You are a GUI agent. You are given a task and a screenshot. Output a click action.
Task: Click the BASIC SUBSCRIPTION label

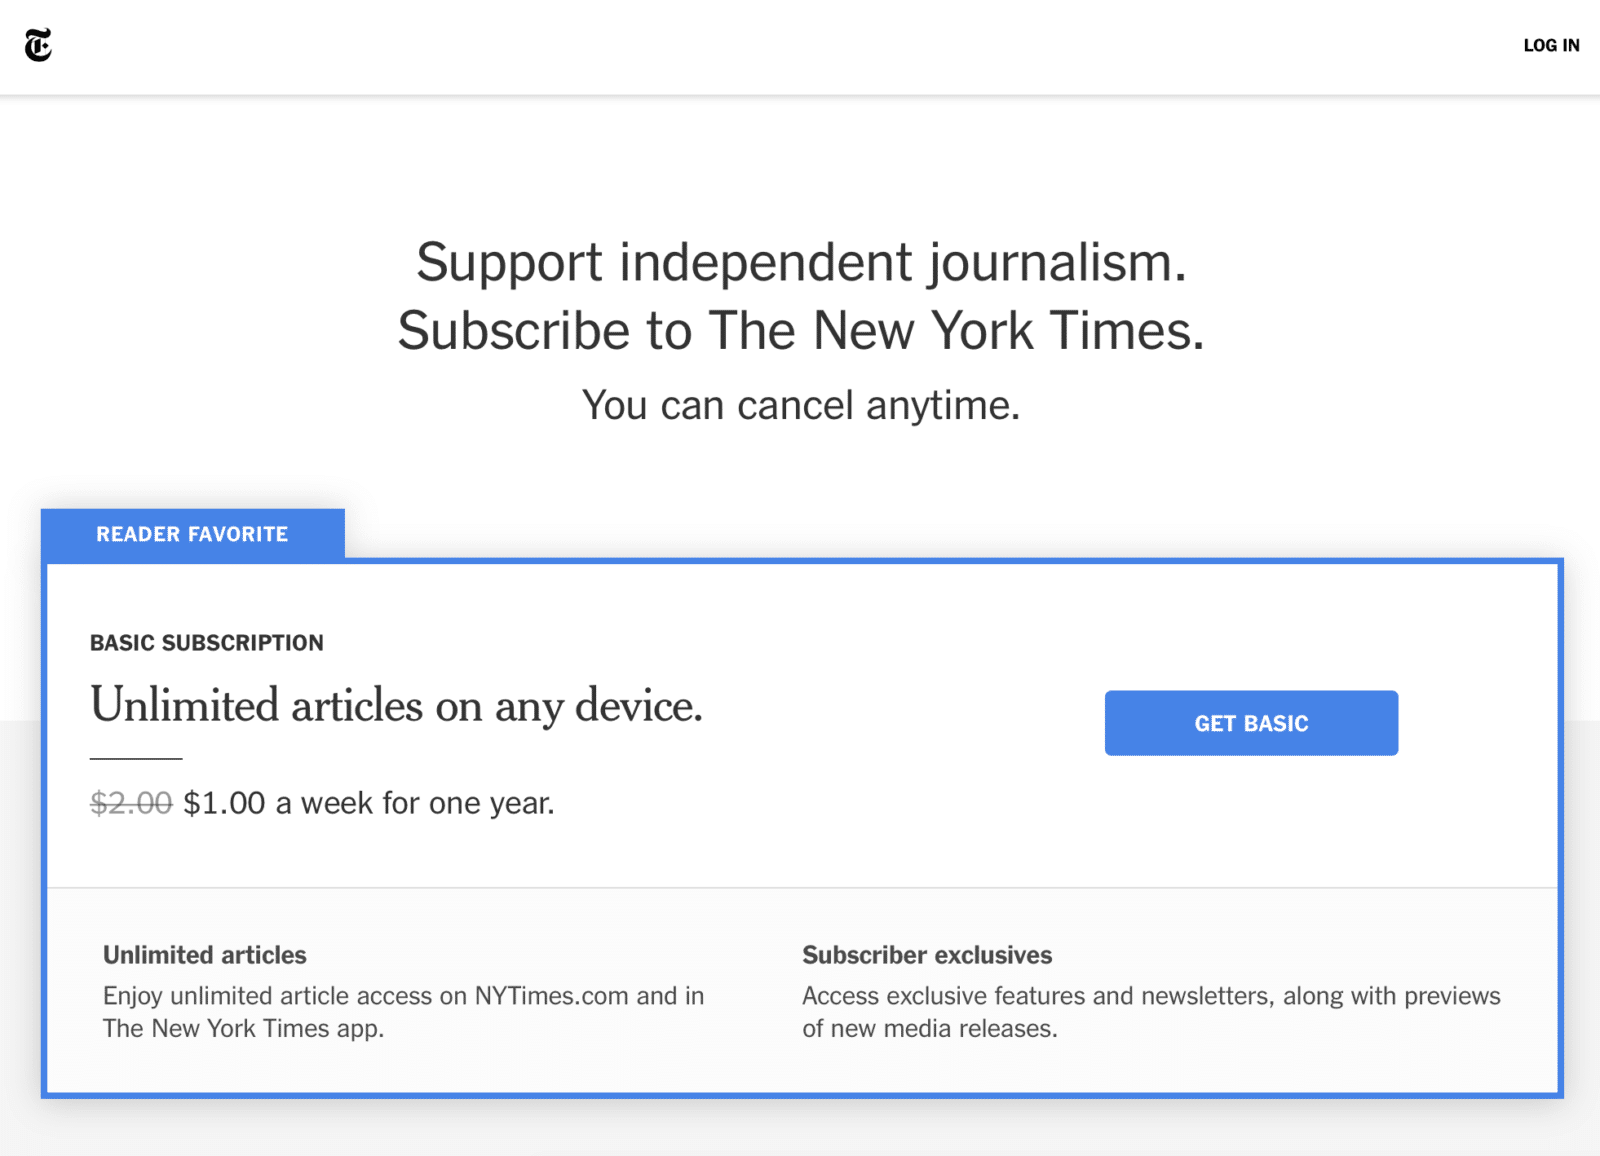coord(207,643)
